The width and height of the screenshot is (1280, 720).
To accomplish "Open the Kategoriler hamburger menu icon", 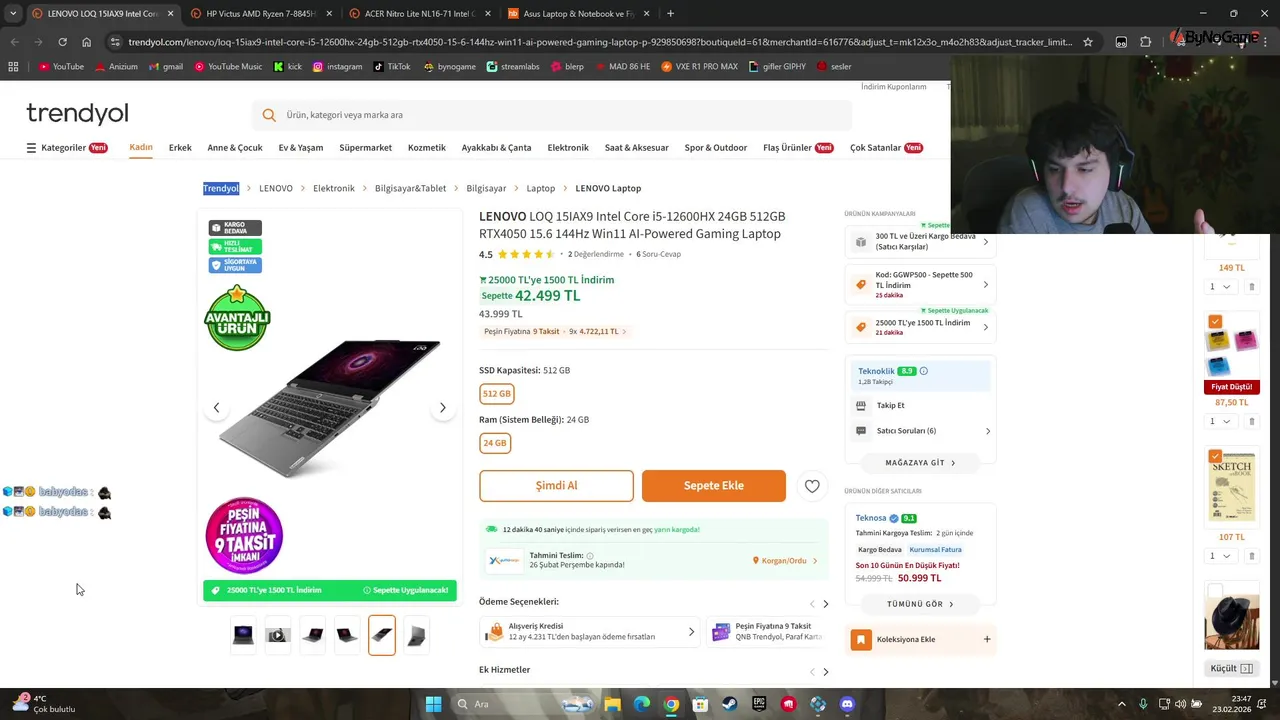I will click(x=31, y=148).
